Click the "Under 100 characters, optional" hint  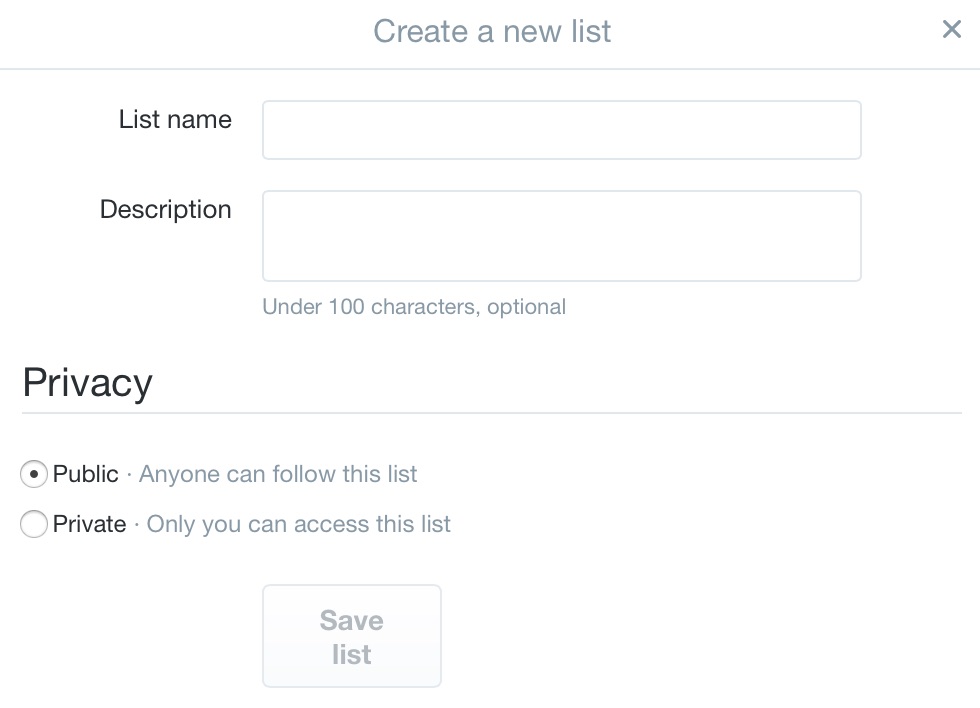[413, 307]
